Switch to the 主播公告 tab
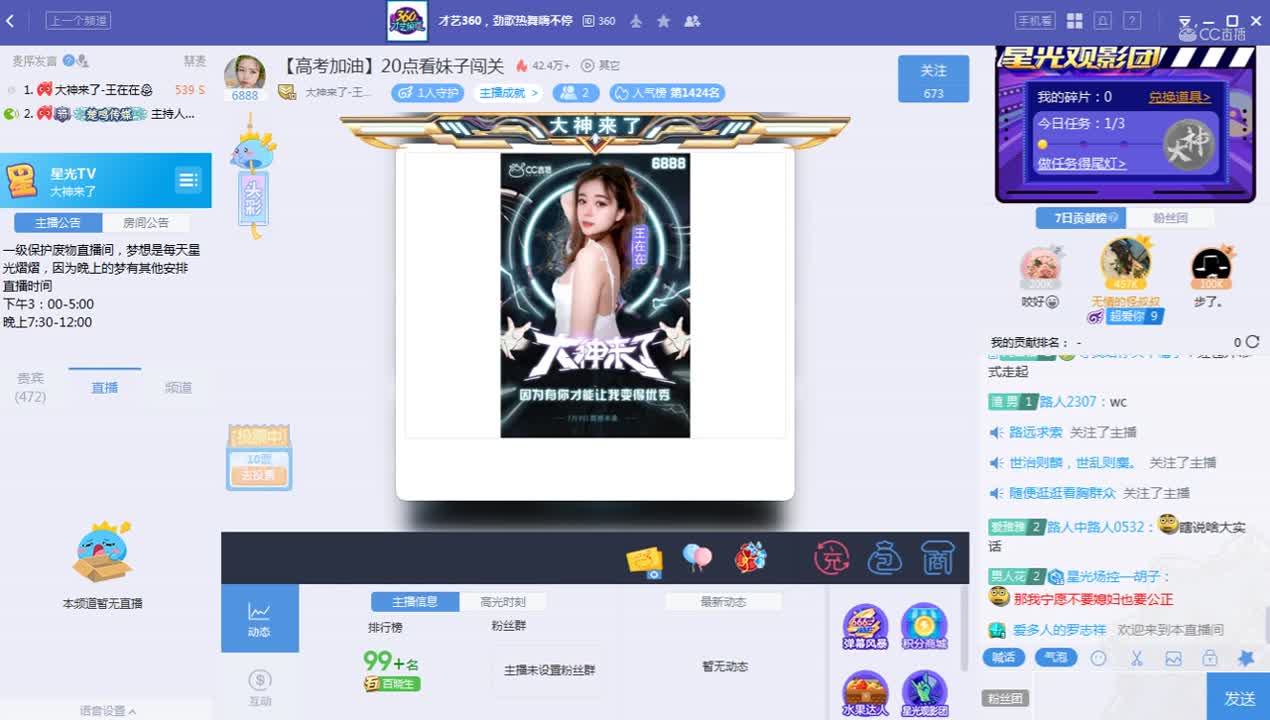This screenshot has height=720, width=1270. 58,223
